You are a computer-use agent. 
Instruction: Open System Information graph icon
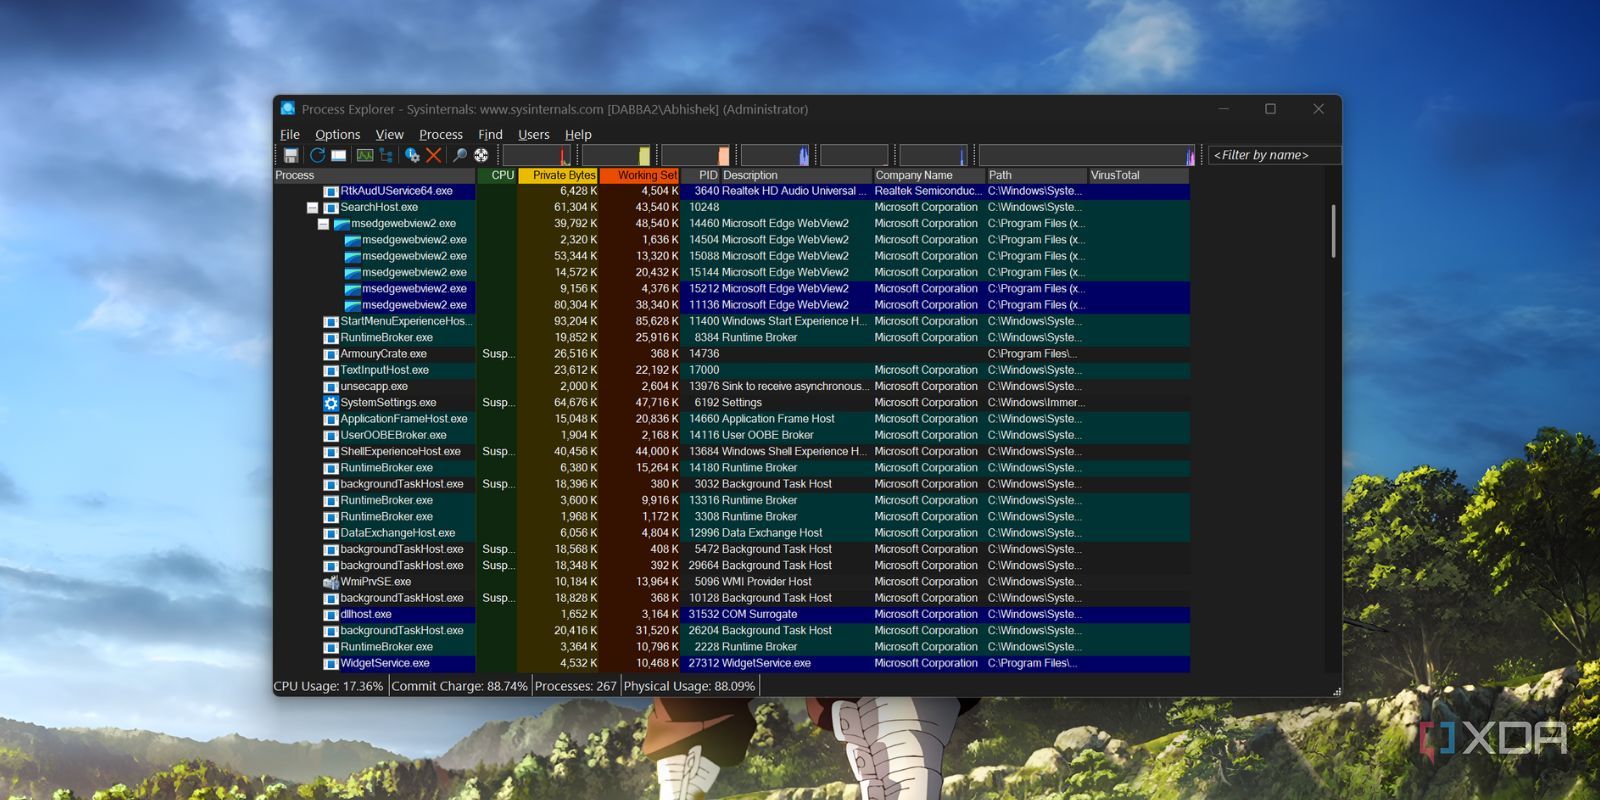pos(365,155)
